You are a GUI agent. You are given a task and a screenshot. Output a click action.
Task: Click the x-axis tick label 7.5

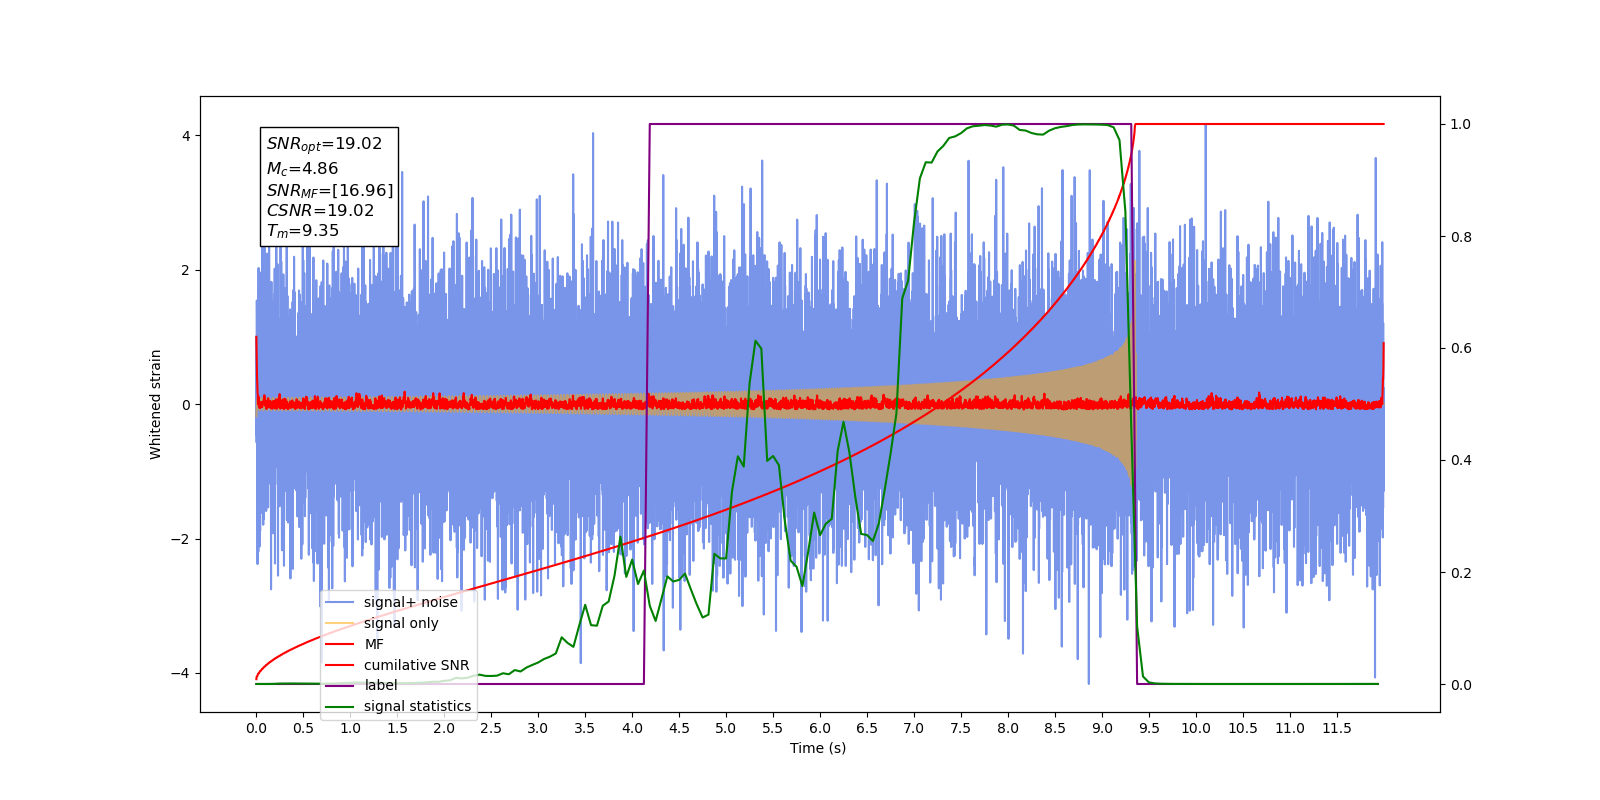coord(961,728)
